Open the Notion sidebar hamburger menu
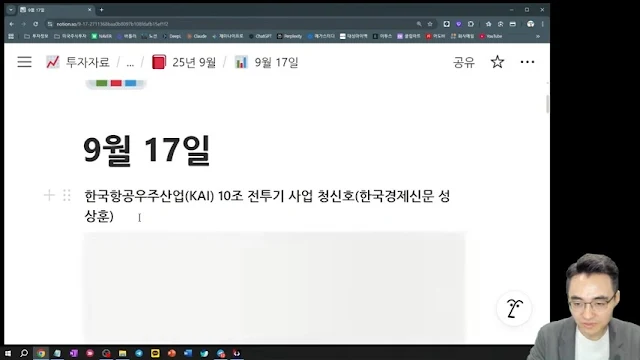Viewport: 640px width, 360px height. (x=24, y=62)
